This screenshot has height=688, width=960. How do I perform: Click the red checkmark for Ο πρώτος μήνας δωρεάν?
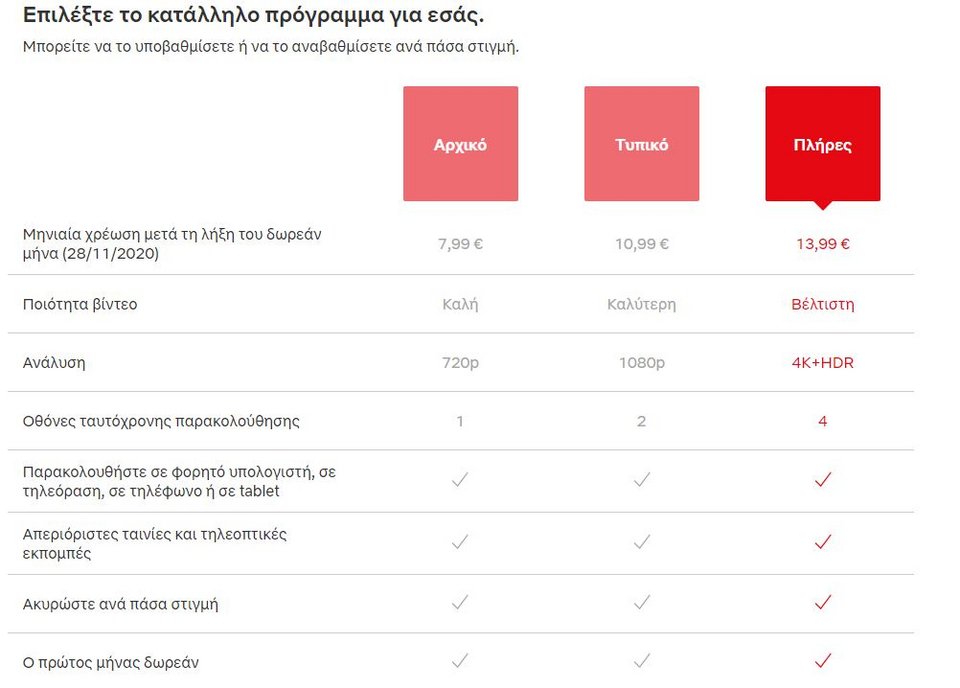822,661
